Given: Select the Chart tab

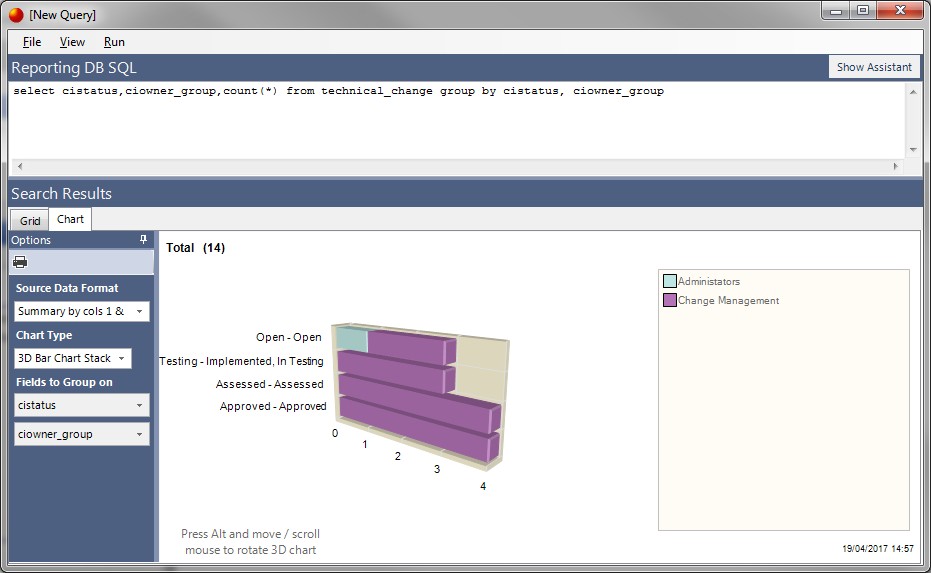Looking at the screenshot, I should click(70, 219).
